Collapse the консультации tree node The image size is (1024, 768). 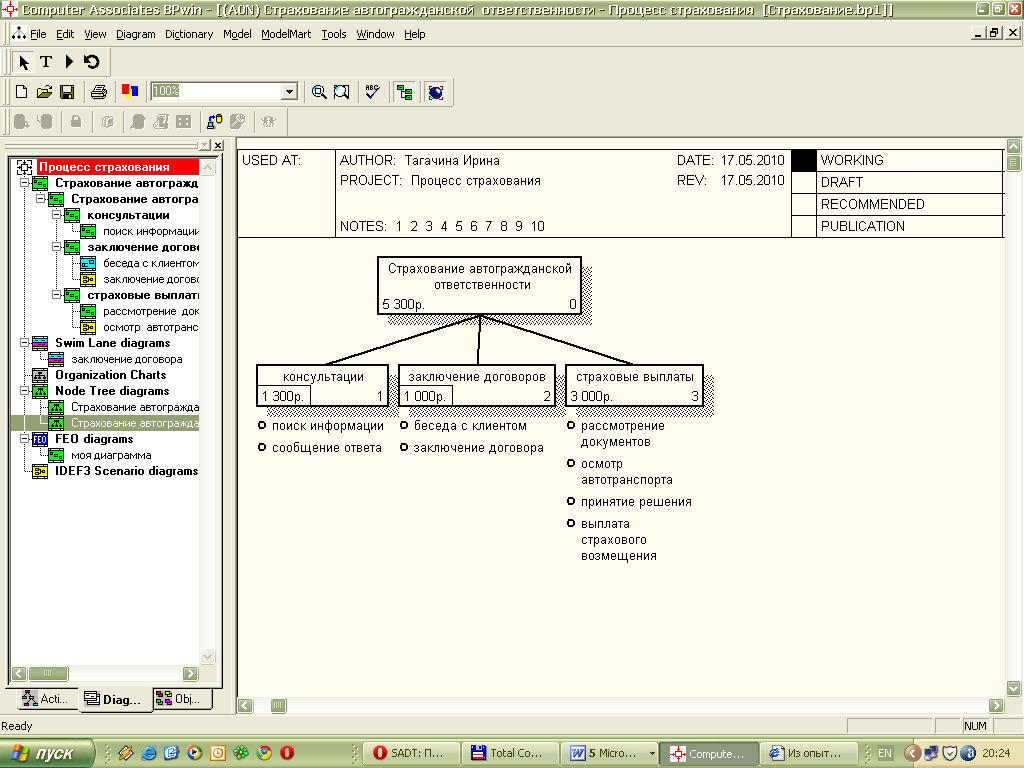57,215
